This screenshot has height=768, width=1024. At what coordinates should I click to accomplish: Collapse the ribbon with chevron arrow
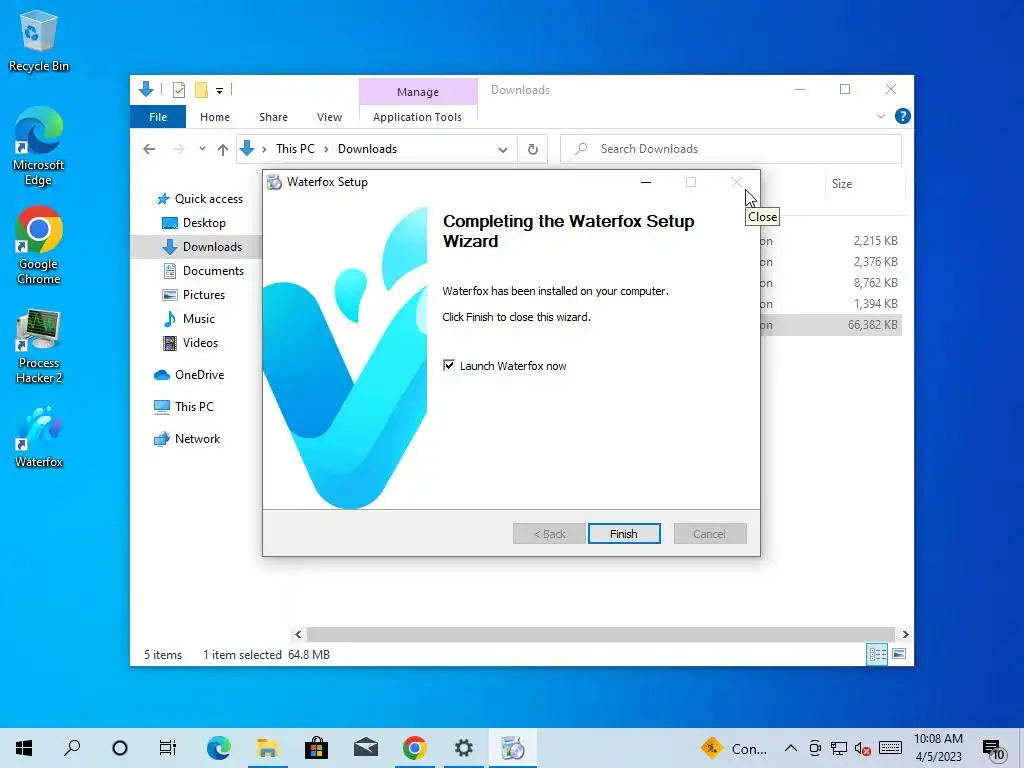880,116
